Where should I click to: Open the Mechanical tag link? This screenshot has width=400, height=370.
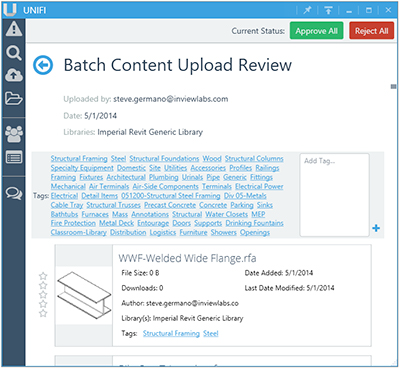tap(68, 186)
